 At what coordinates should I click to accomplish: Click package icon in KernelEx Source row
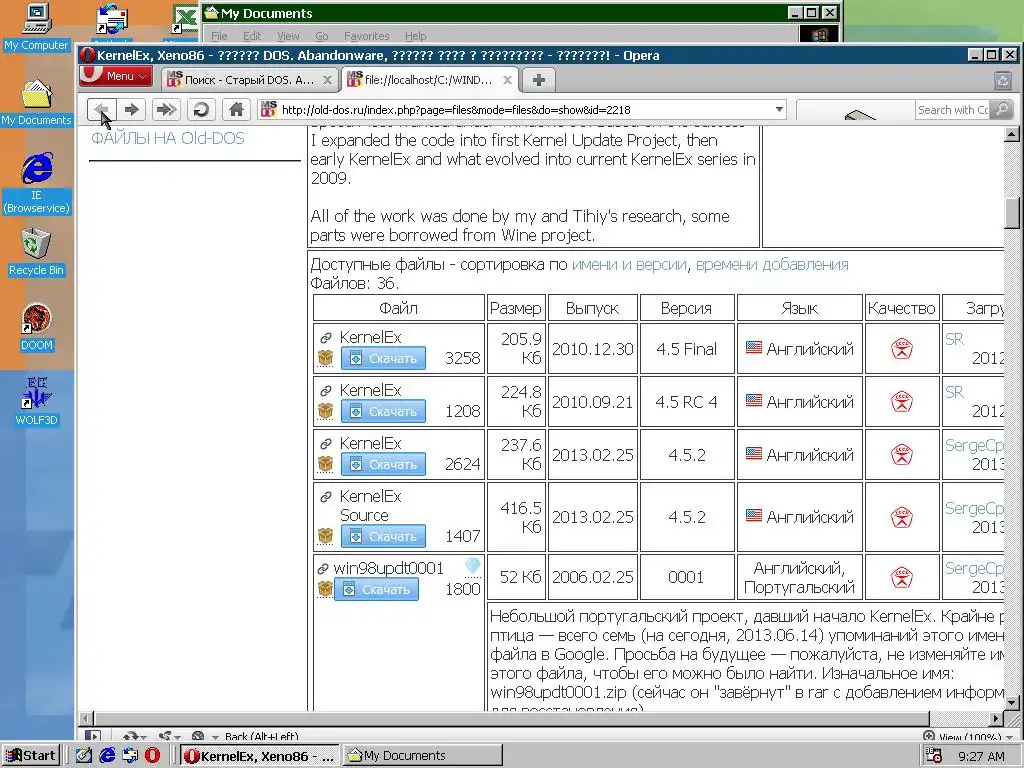[x=325, y=536]
